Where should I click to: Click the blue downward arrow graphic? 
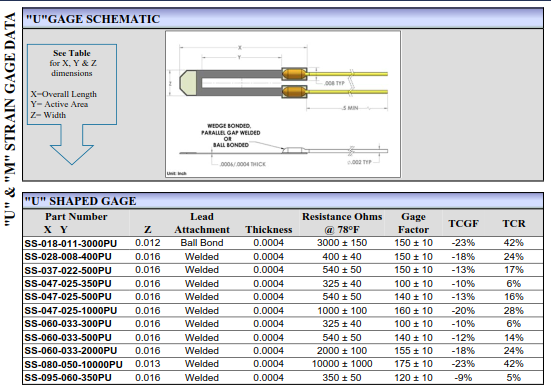point(72,144)
